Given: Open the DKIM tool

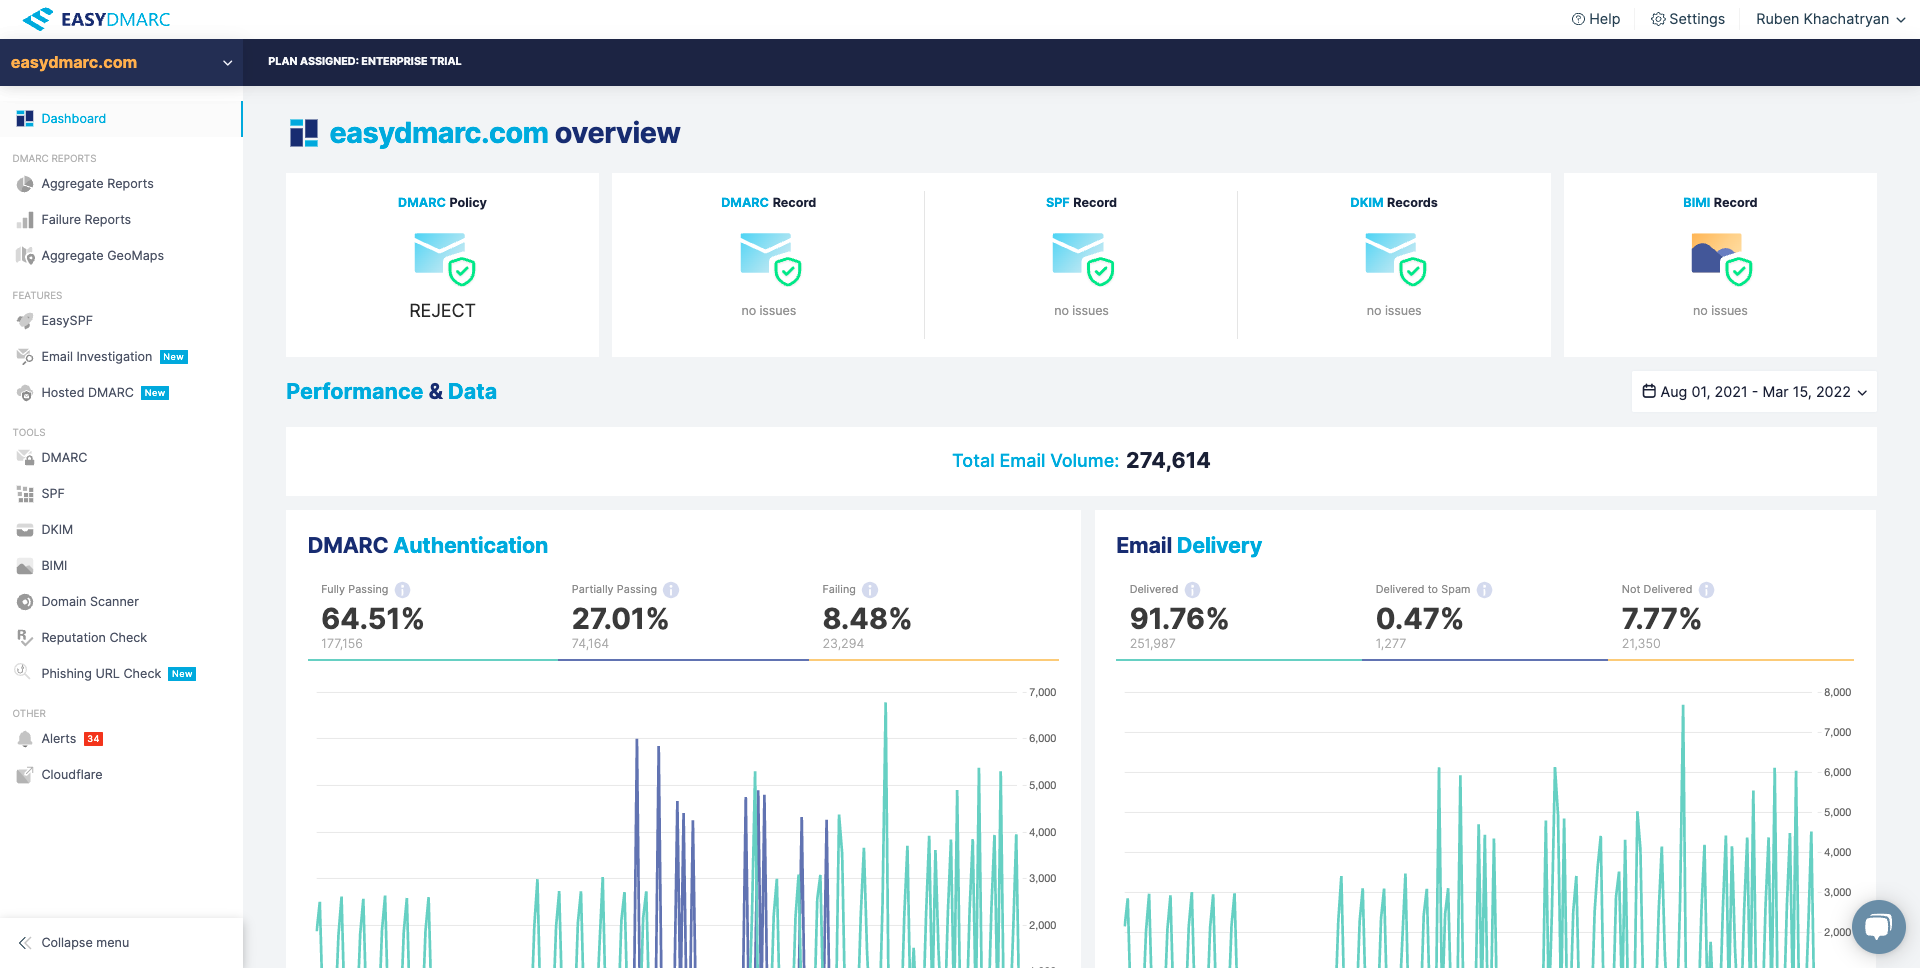Looking at the screenshot, I should click(57, 530).
